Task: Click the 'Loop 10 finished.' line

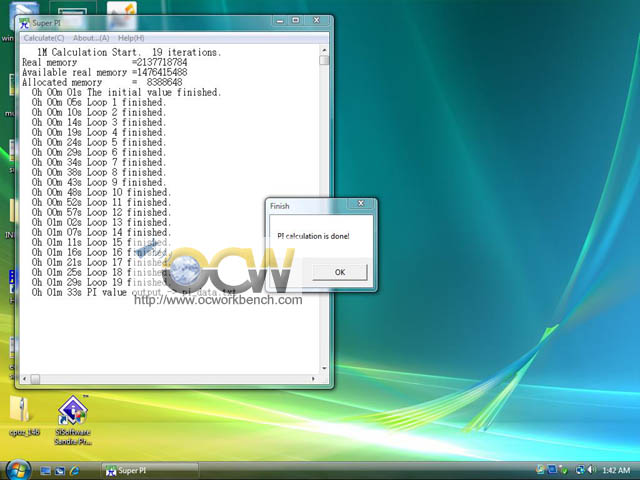Action: point(101,192)
